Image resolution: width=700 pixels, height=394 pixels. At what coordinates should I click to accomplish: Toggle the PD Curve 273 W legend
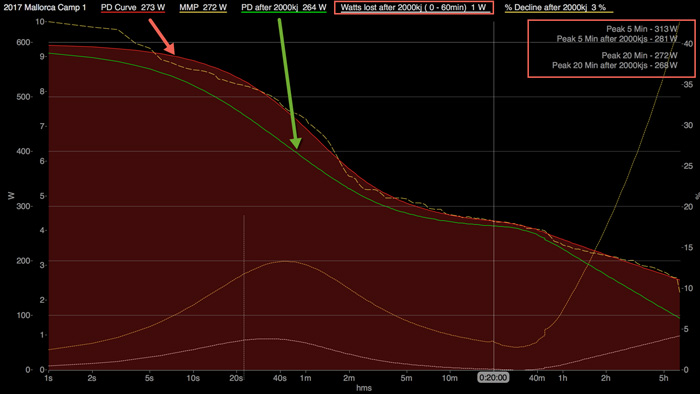133,8
